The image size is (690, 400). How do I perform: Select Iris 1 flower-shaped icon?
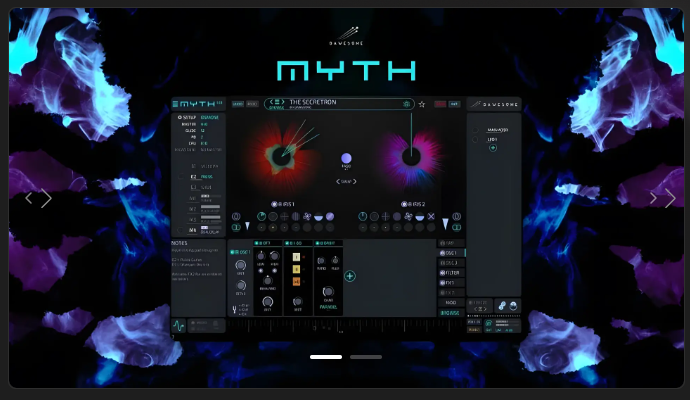(307, 216)
